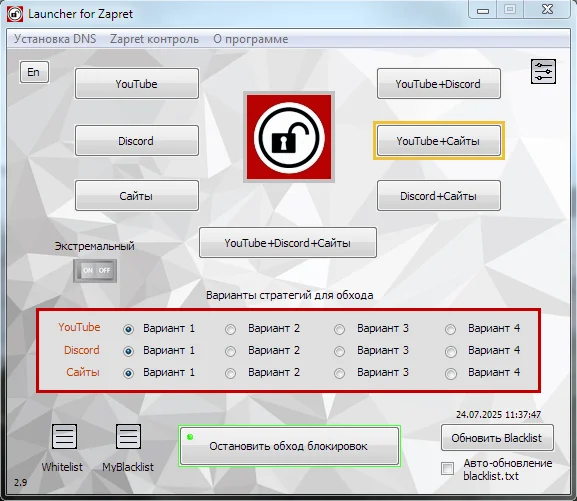Select Discord Вариант 4 radio
577x501 pixels.
pyautogui.click(x=450, y=352)
